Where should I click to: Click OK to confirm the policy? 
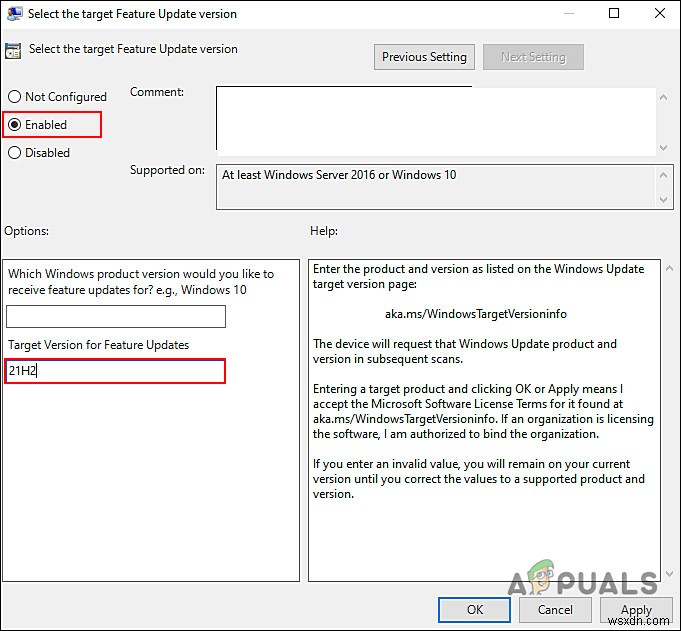click(x=474, y=610)
